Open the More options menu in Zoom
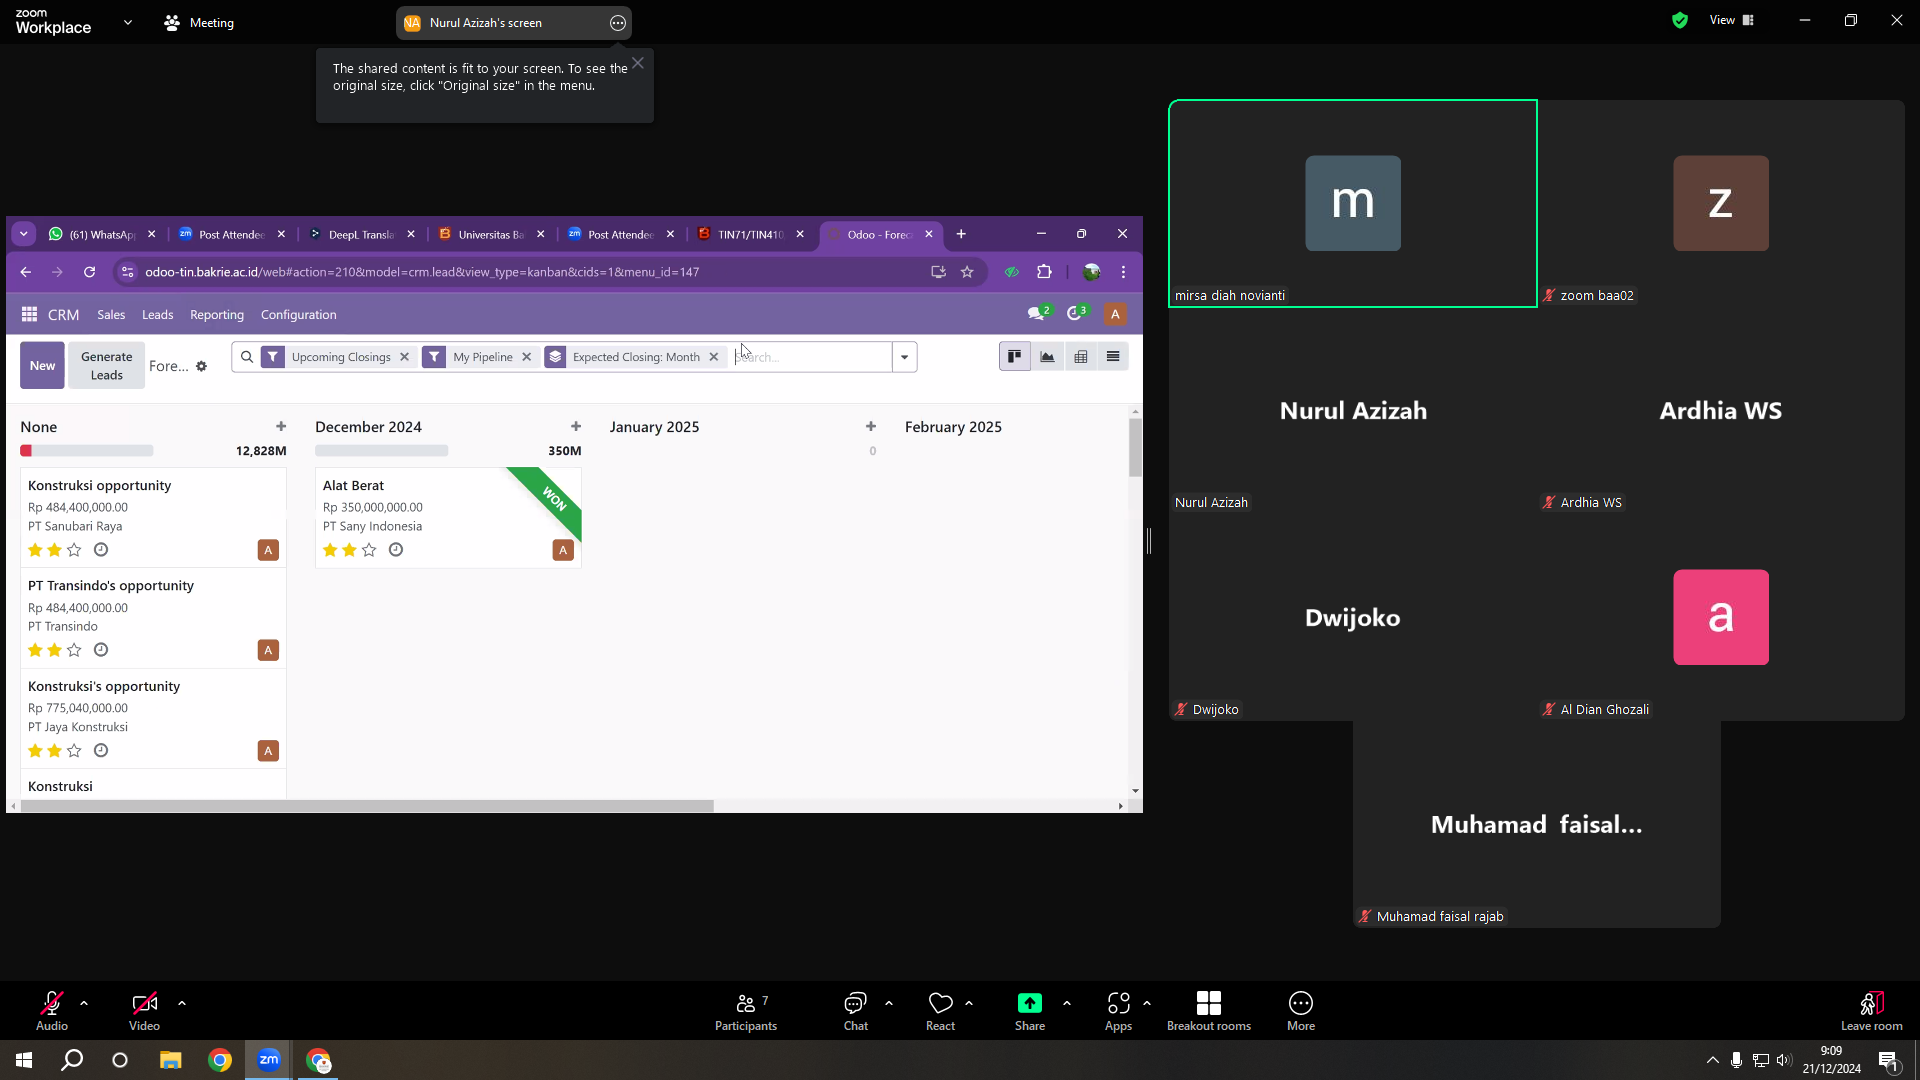The image size is (1920, 1080). click(x=1301, y=1010)
